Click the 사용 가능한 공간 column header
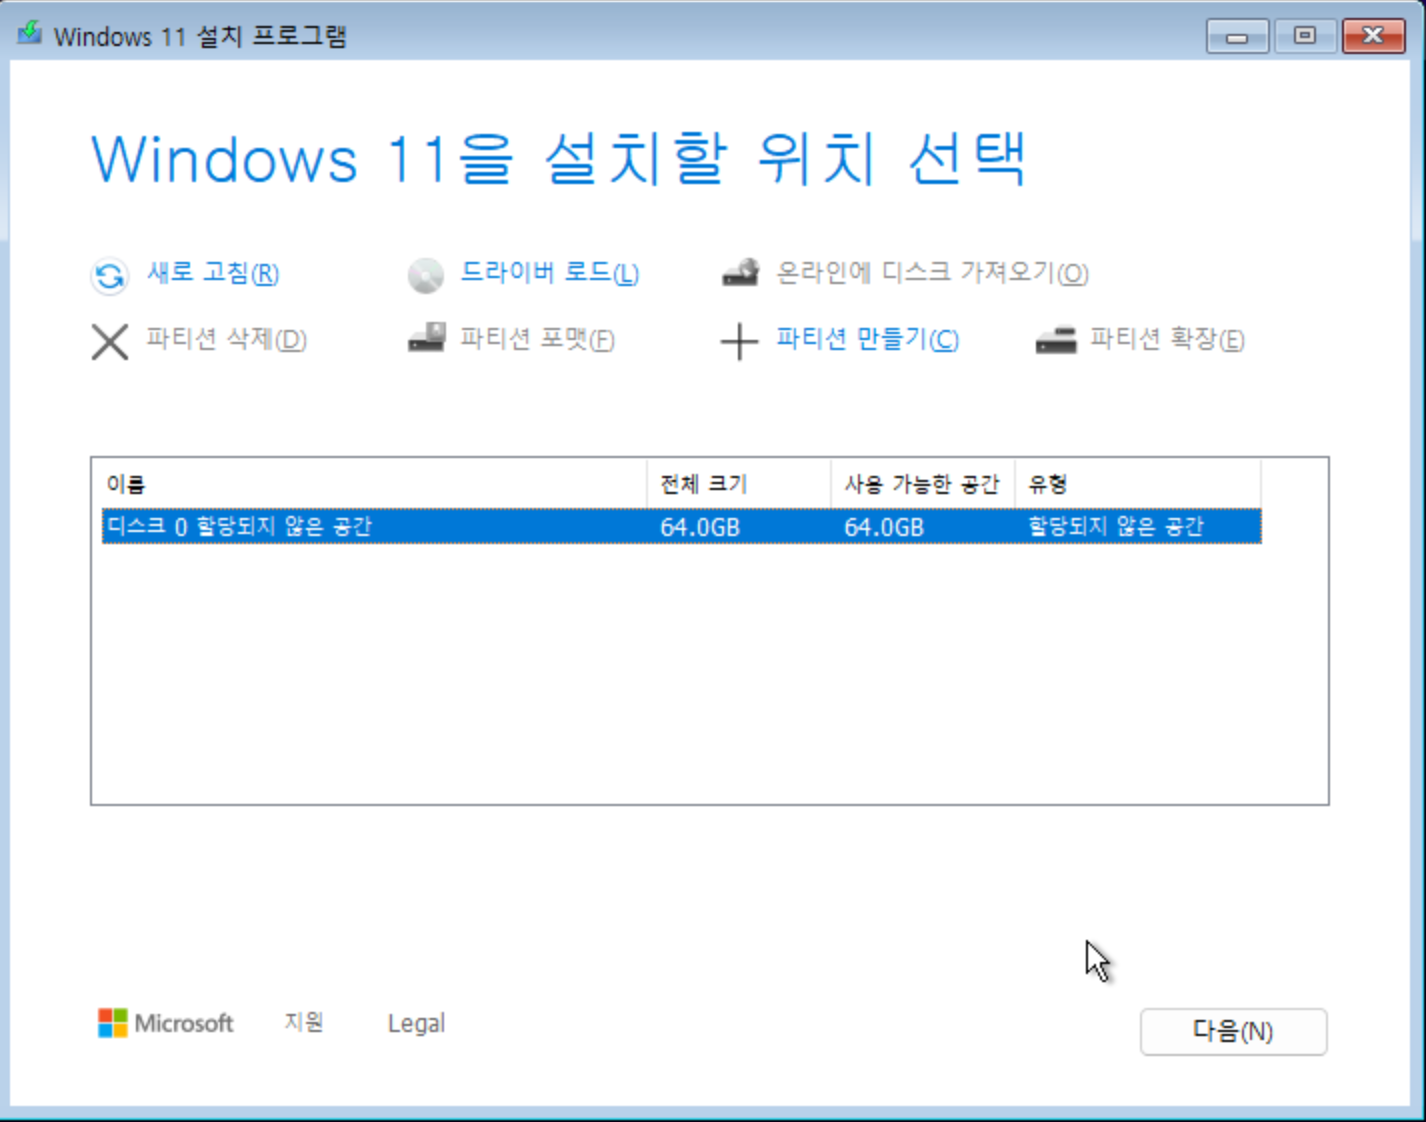 (923, 484)
